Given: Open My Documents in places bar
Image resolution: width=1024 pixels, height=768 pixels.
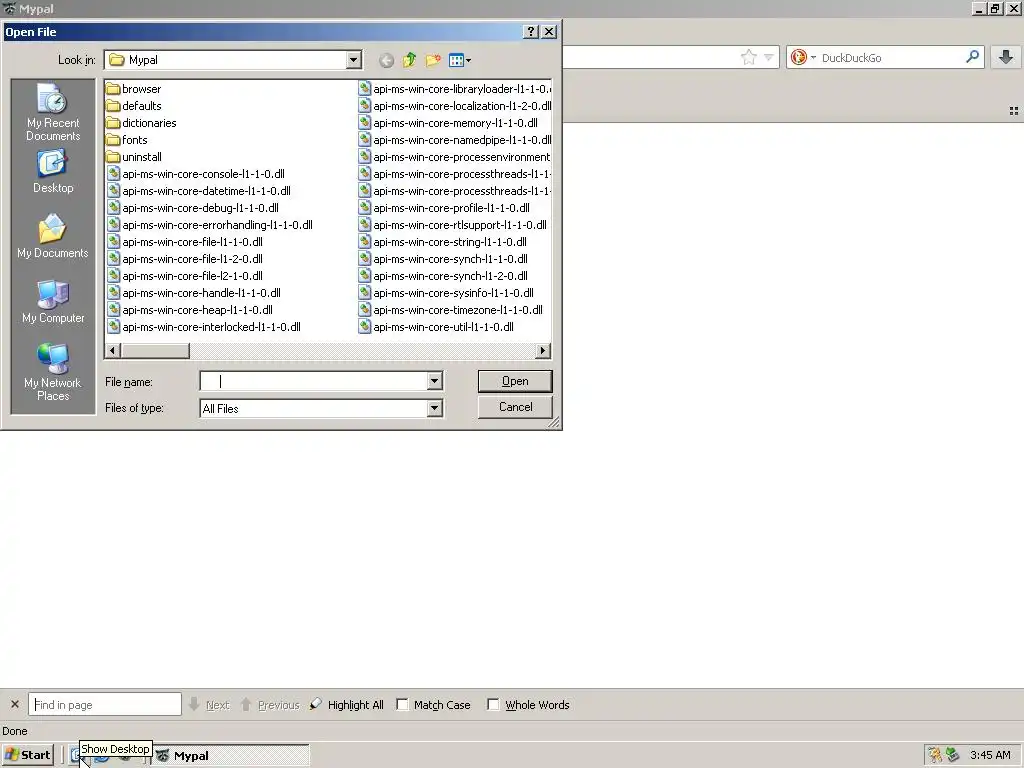Looking at the screenshot, I should 53,236.
